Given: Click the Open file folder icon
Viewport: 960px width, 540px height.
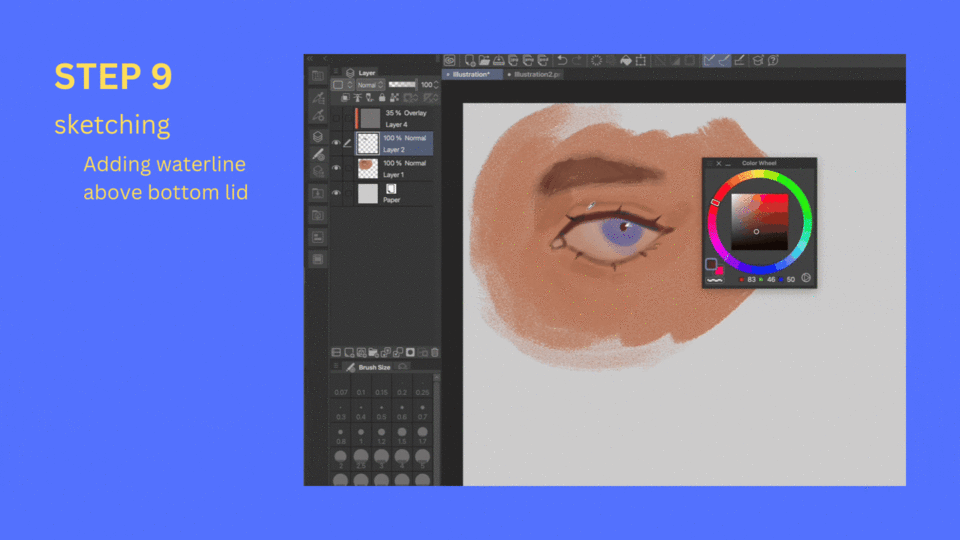Looking at the screenshot, I should [484, 60].
